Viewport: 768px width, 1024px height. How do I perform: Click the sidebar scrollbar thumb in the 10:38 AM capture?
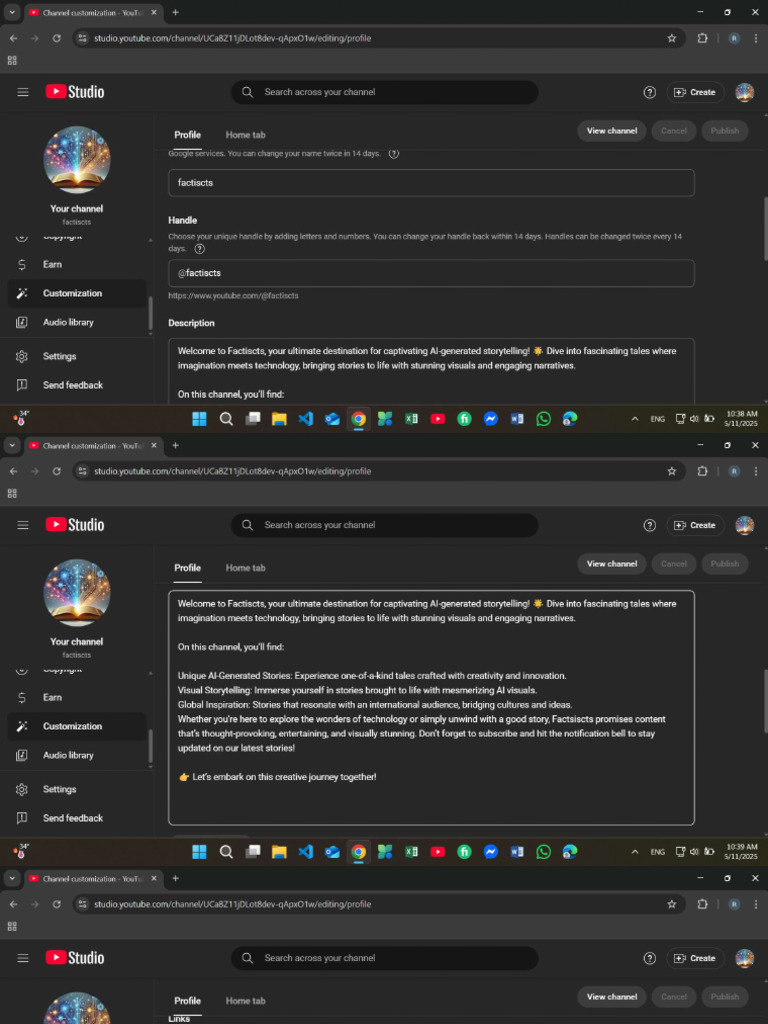pos(150,313)
